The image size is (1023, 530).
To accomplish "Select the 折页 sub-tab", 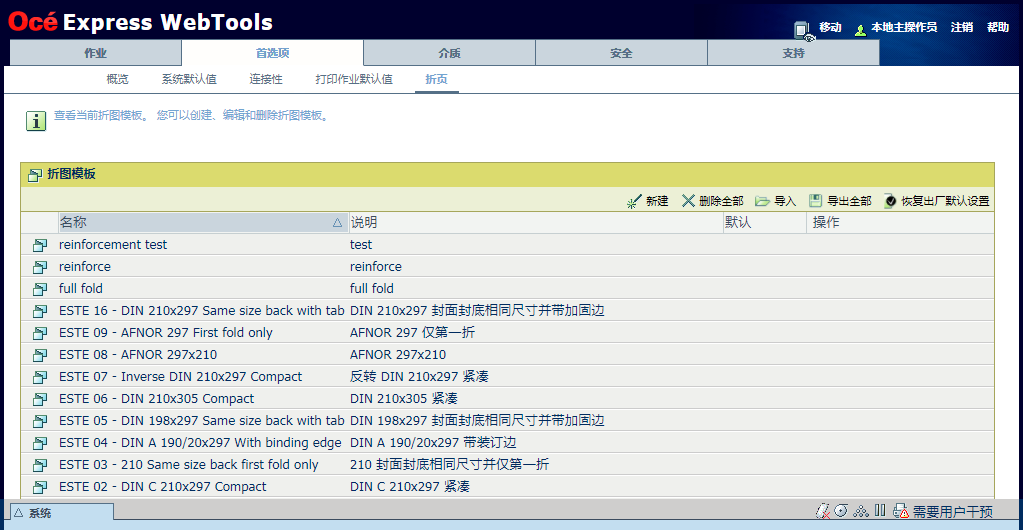I will 436,80.
